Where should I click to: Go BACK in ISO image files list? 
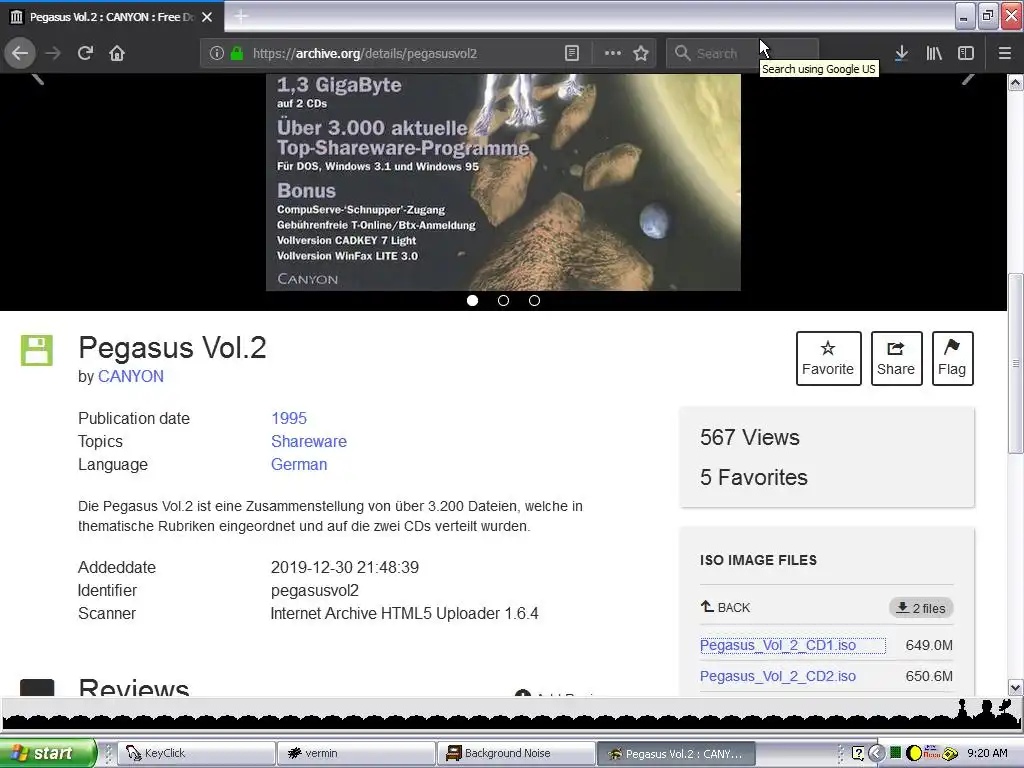[x=725, y=607]
